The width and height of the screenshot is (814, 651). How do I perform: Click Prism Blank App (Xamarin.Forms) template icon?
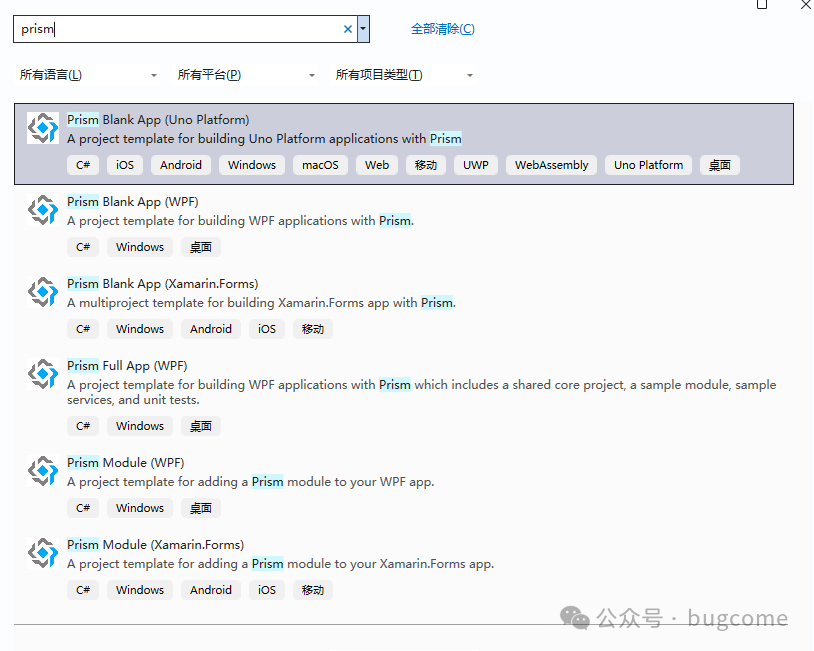point(43,292)
